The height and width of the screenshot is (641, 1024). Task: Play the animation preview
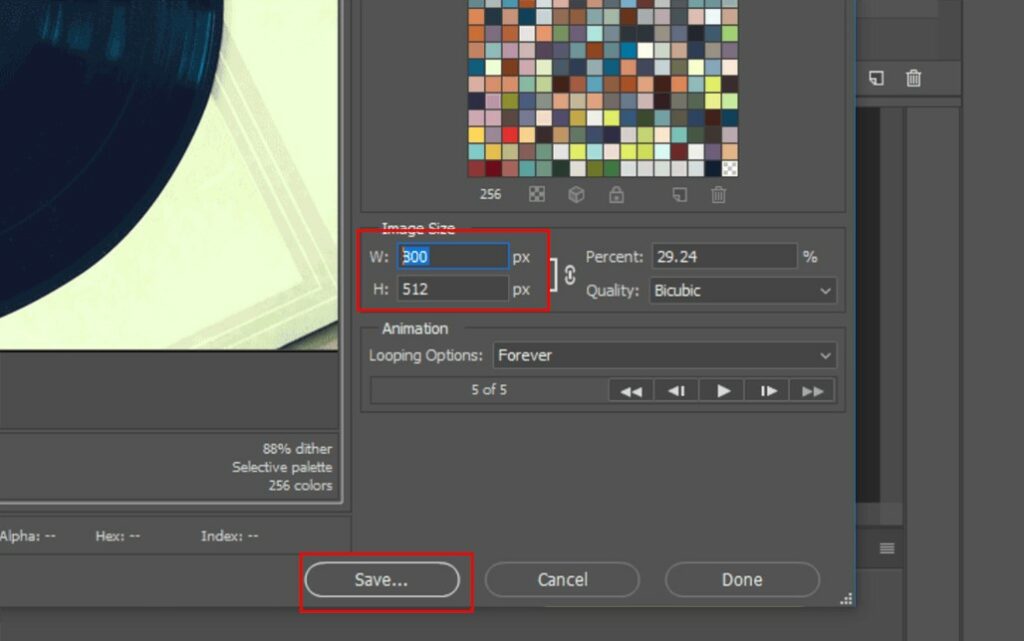723,391
